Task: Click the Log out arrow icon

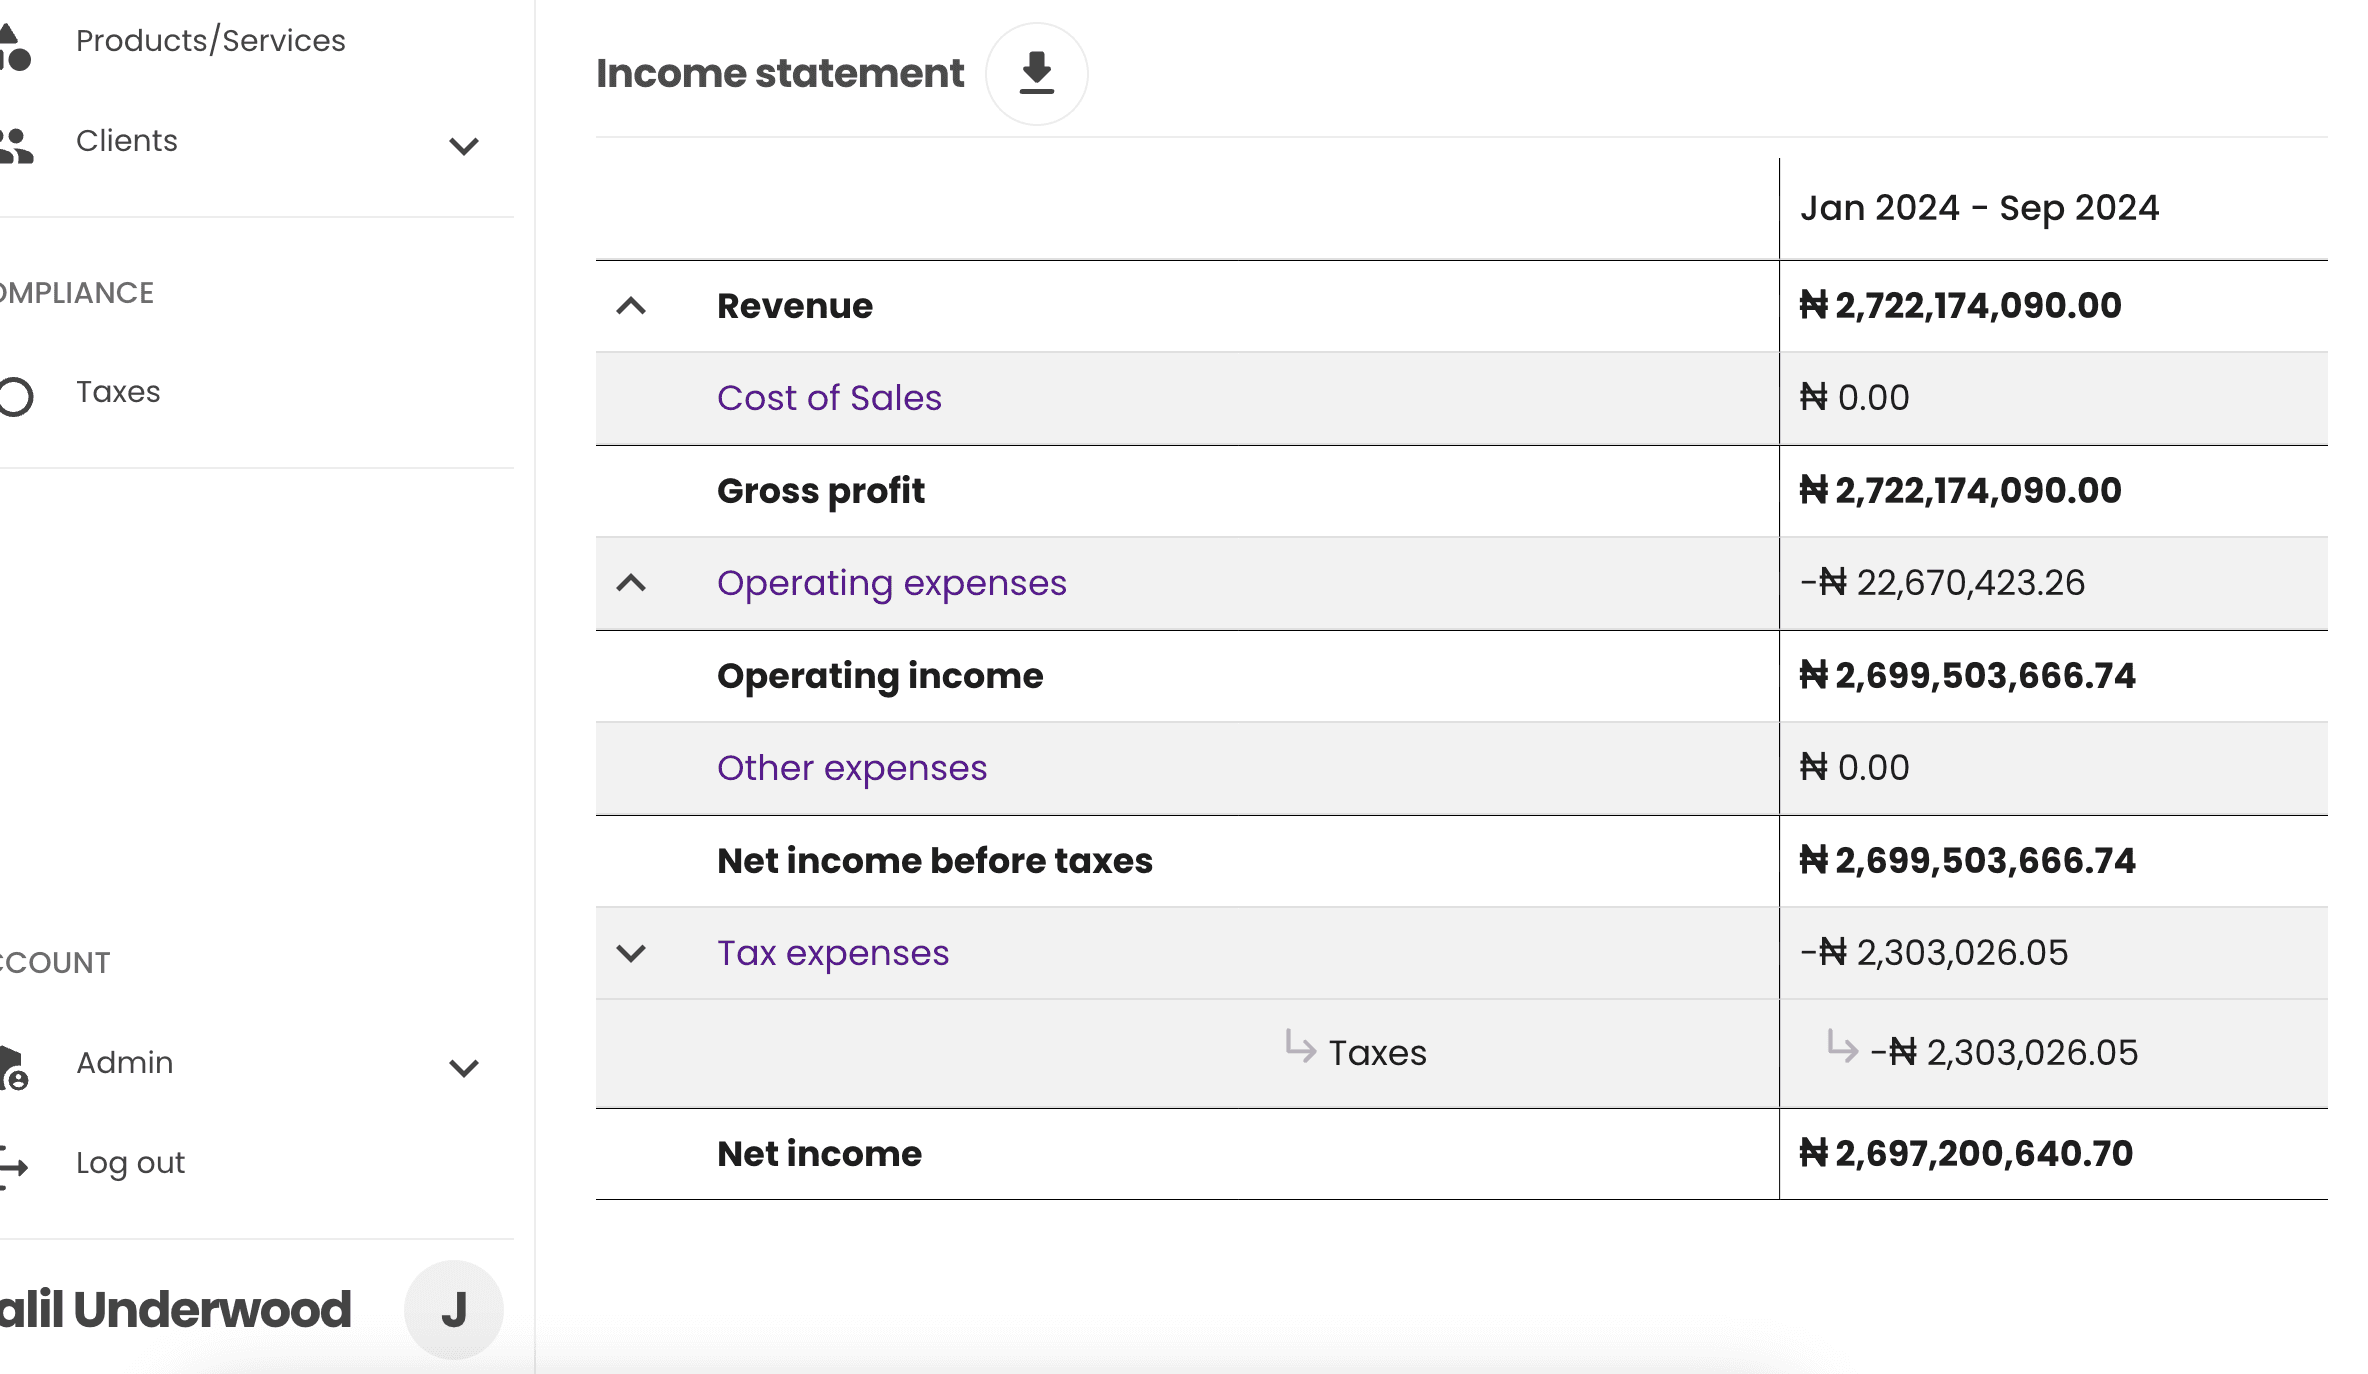Action: (14, 1165)
